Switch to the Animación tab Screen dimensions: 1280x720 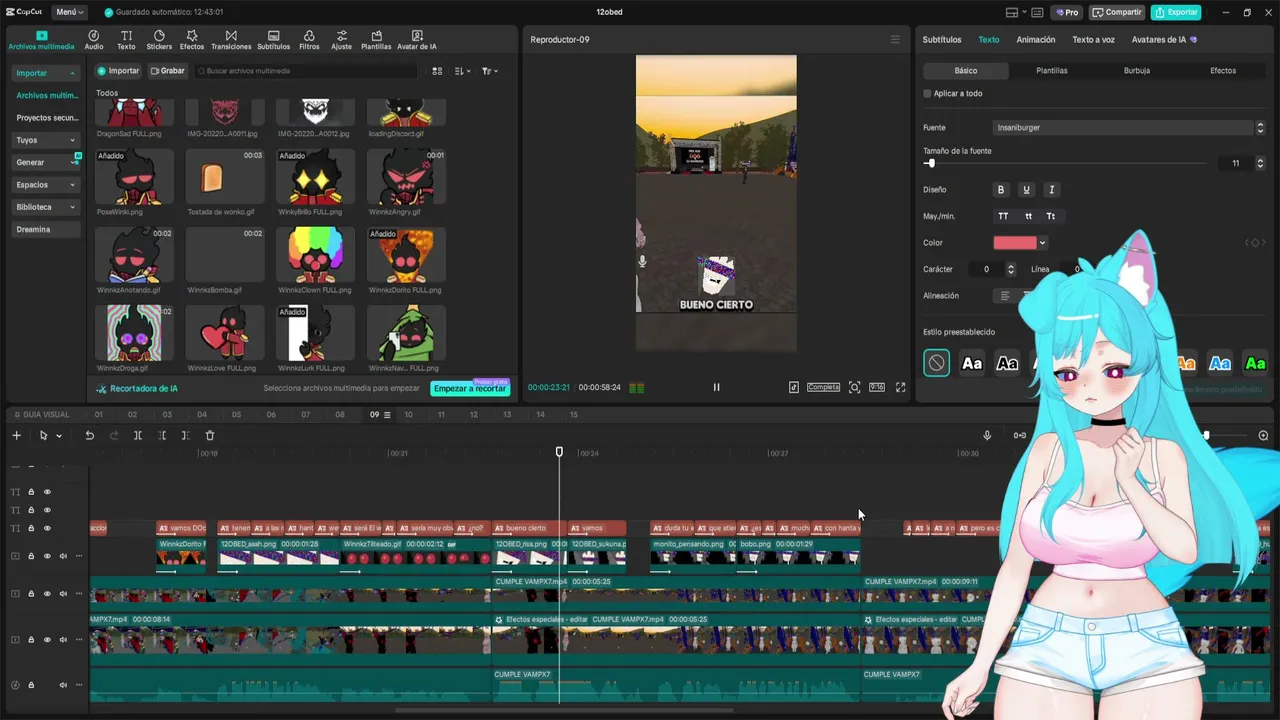pos(1036,40)
